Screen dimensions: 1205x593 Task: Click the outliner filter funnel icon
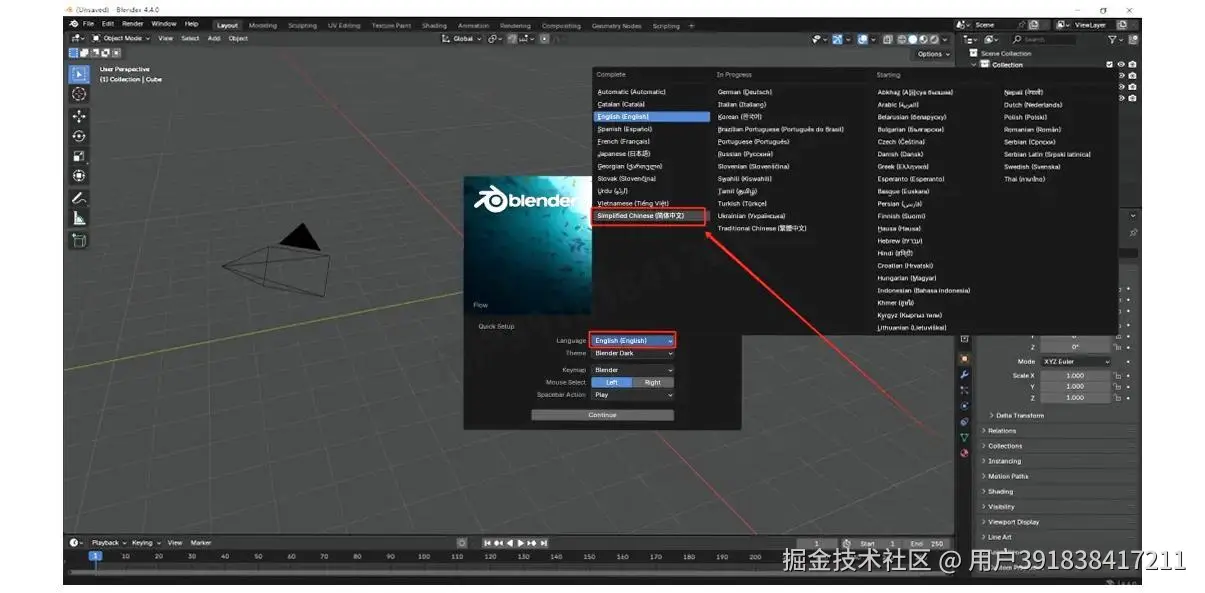click(x=1112, y=39)
